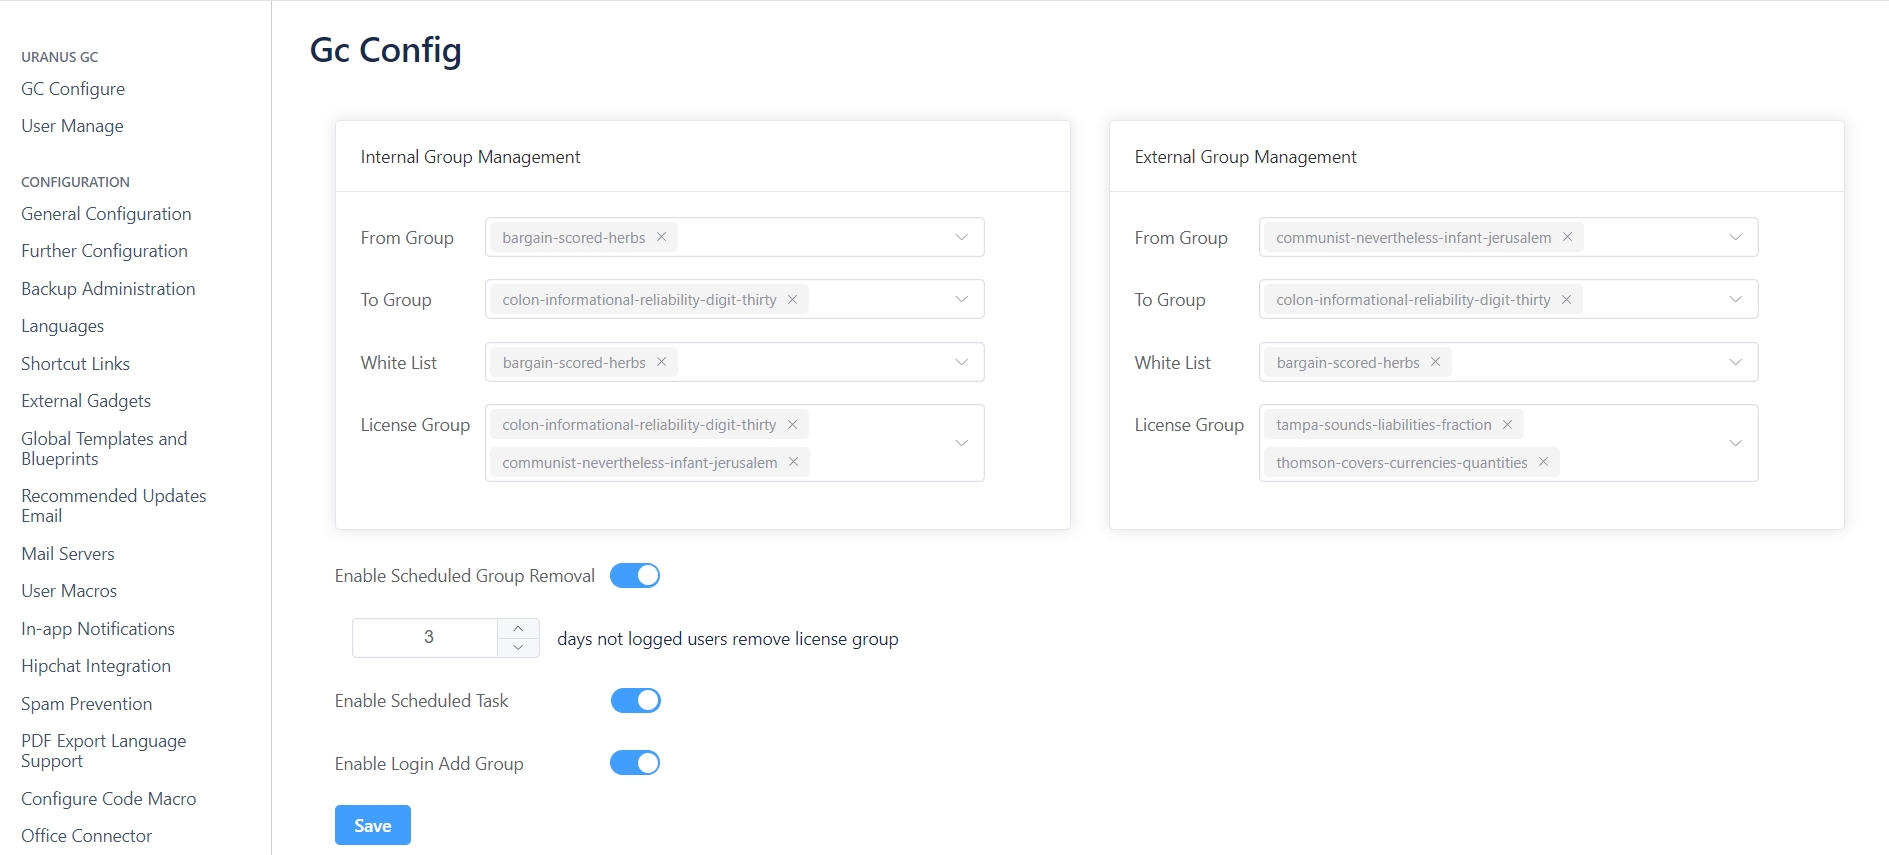Go to Backup Administration settings

[108, 289]
